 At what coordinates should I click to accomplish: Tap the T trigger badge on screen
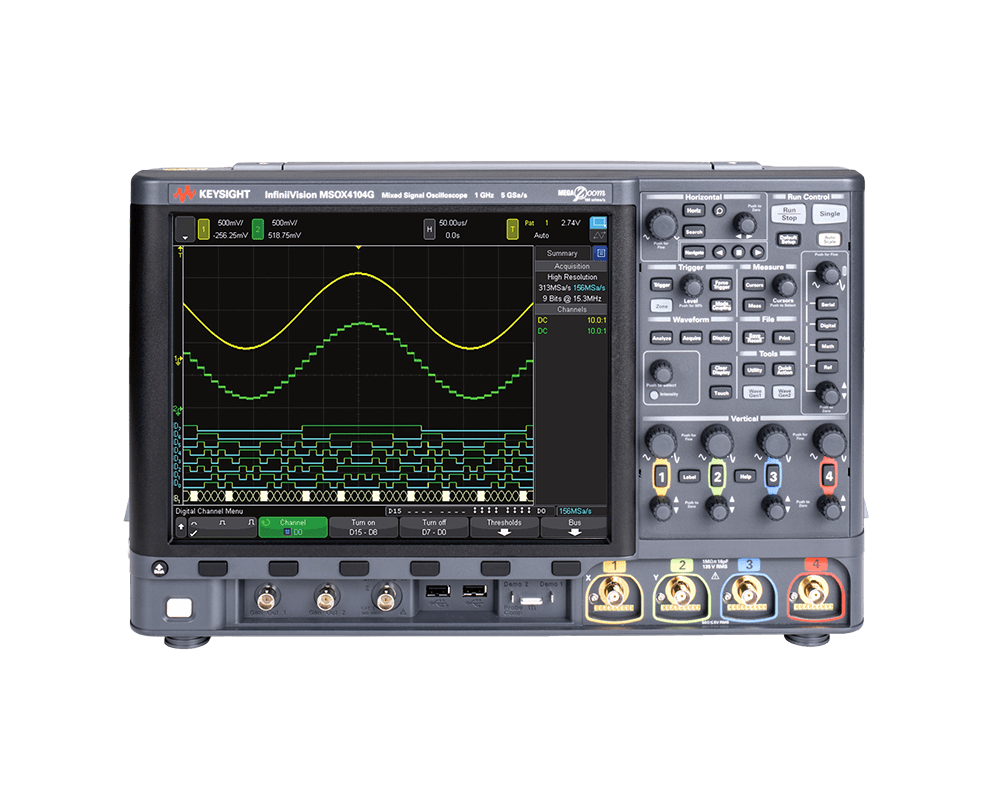point(512,230)
